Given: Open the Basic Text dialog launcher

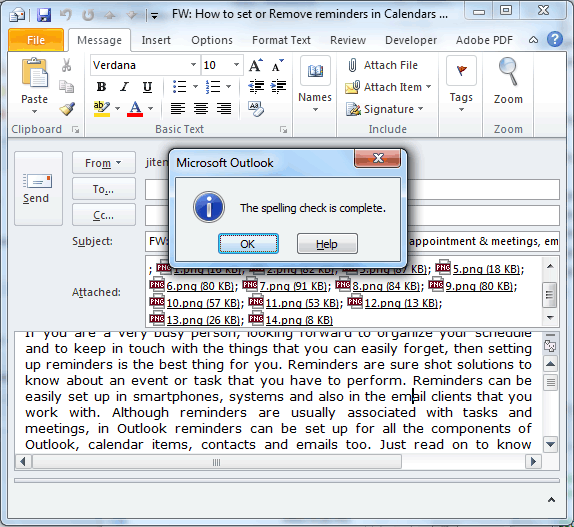Looking at the screenshot, I should [x=283, y=130].
